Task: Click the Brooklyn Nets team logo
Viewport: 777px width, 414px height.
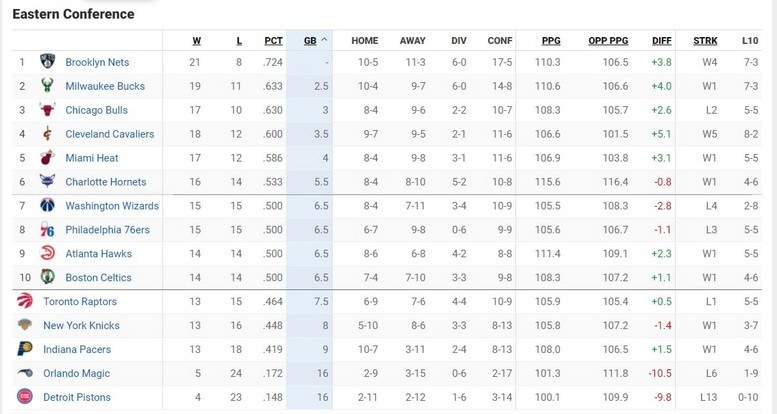Action: click(47, 62)
